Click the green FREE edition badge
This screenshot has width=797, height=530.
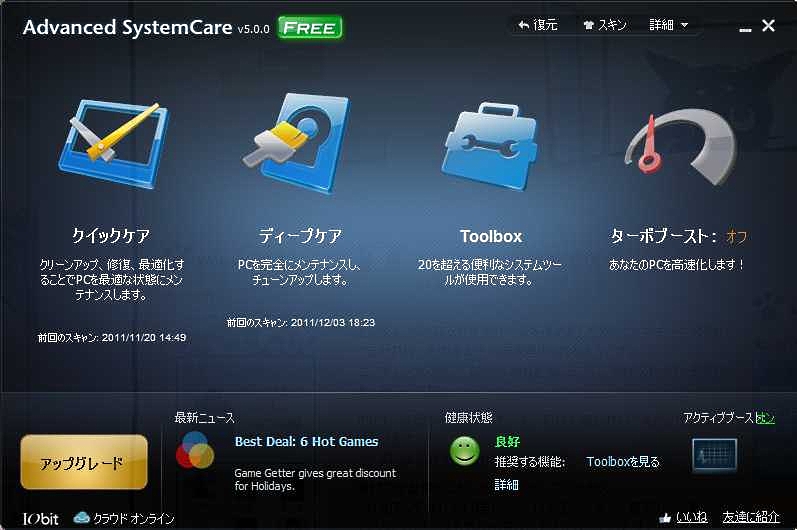click(310, 27)
